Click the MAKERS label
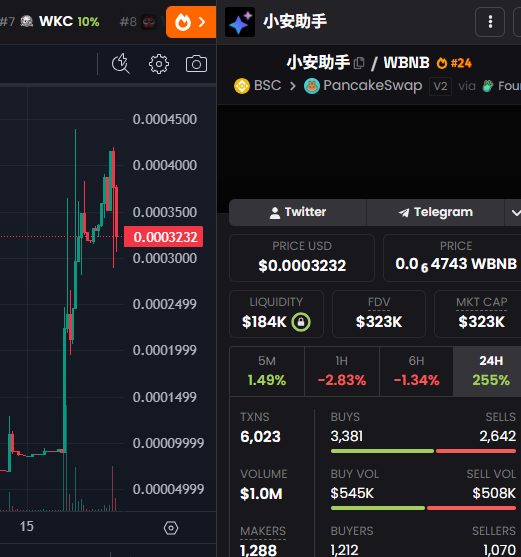This screenshot has width=521, height=557. click(263, 531)
